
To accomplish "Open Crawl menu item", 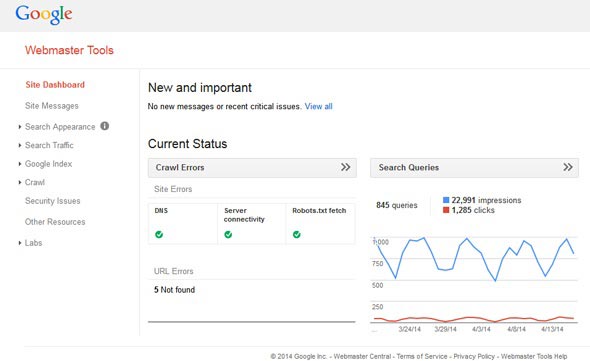I will (x=35, y=182).
